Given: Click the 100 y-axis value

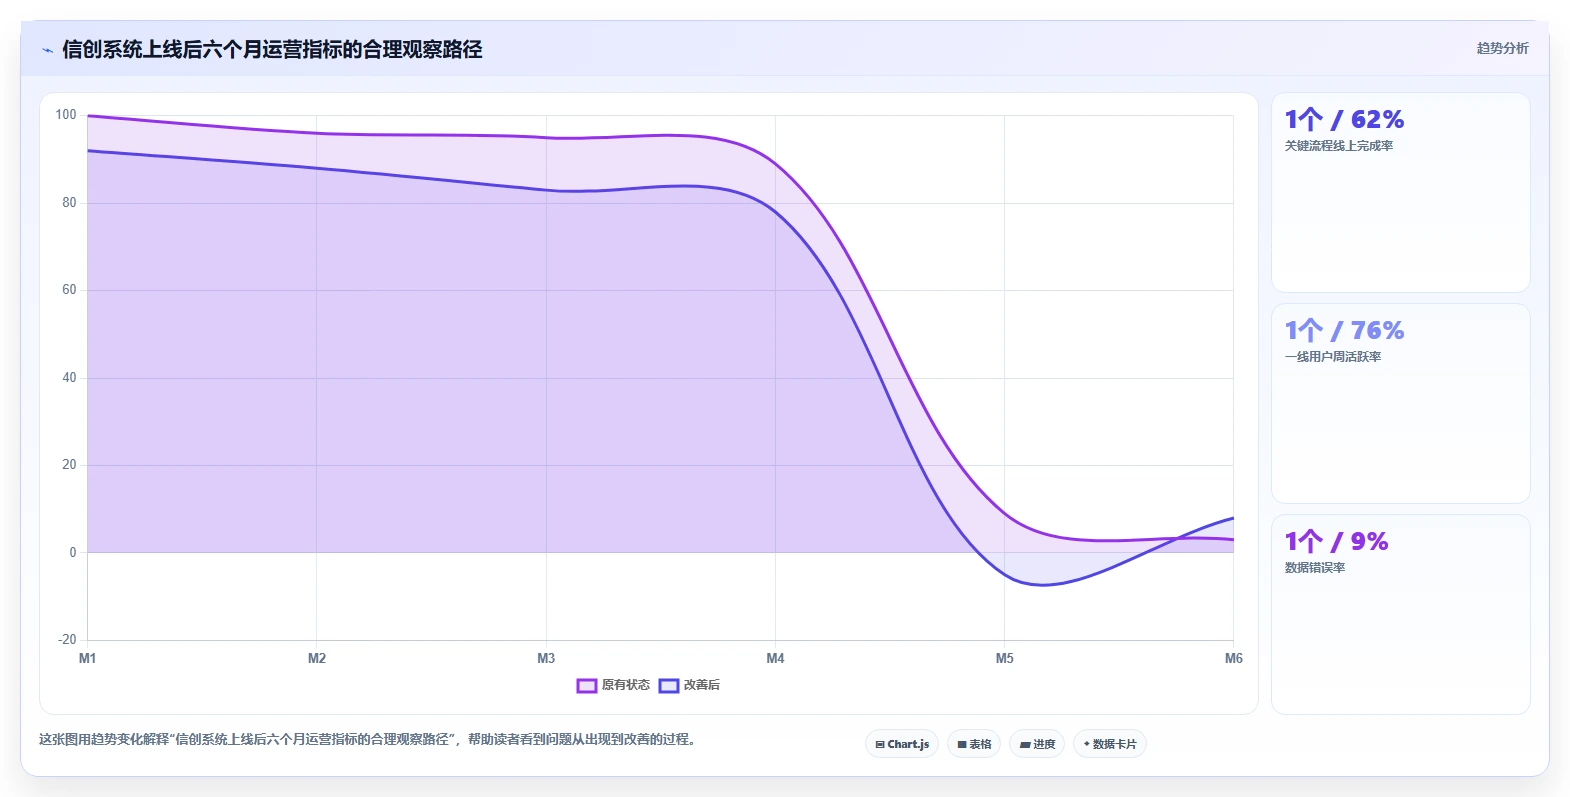Looking at the screenshot, I should tap(66, 115).
